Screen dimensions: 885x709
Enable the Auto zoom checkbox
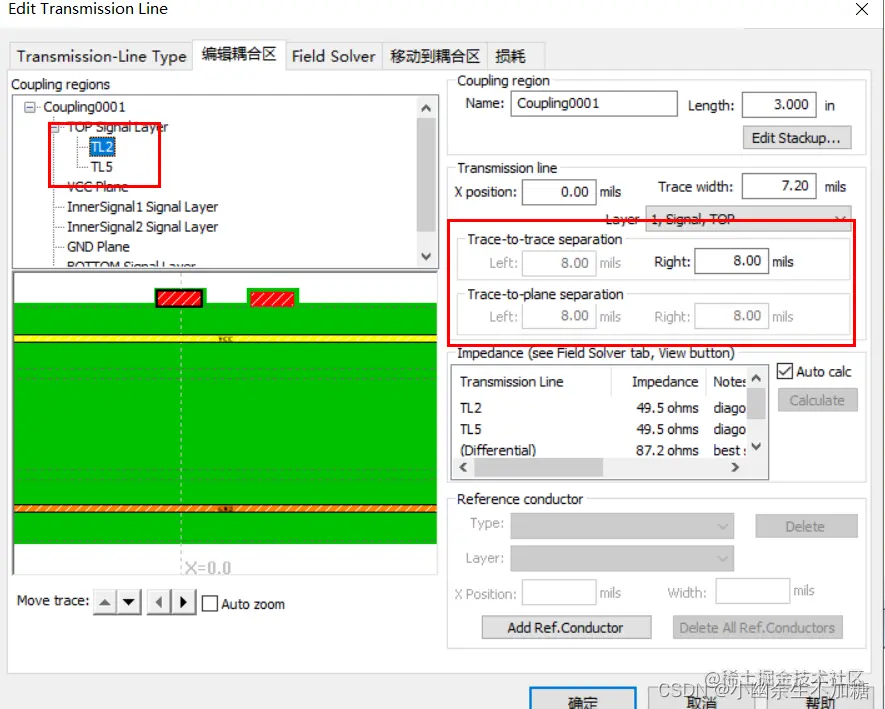(210, 603)
